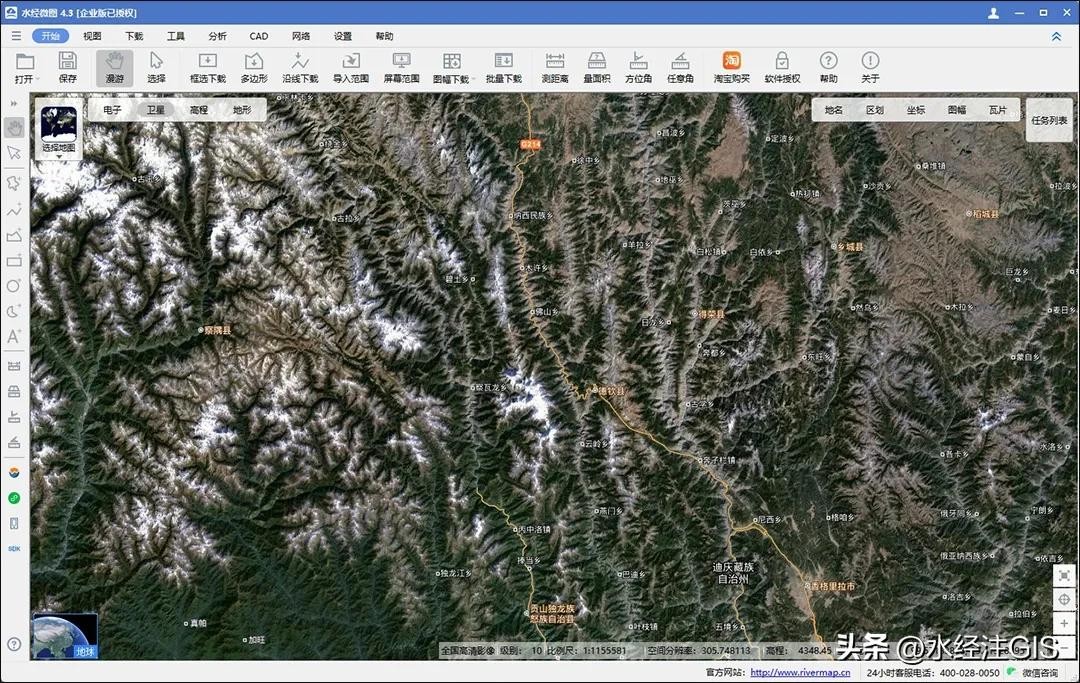Save with the 保存 toolbar icon

click(x=67, y=67)
